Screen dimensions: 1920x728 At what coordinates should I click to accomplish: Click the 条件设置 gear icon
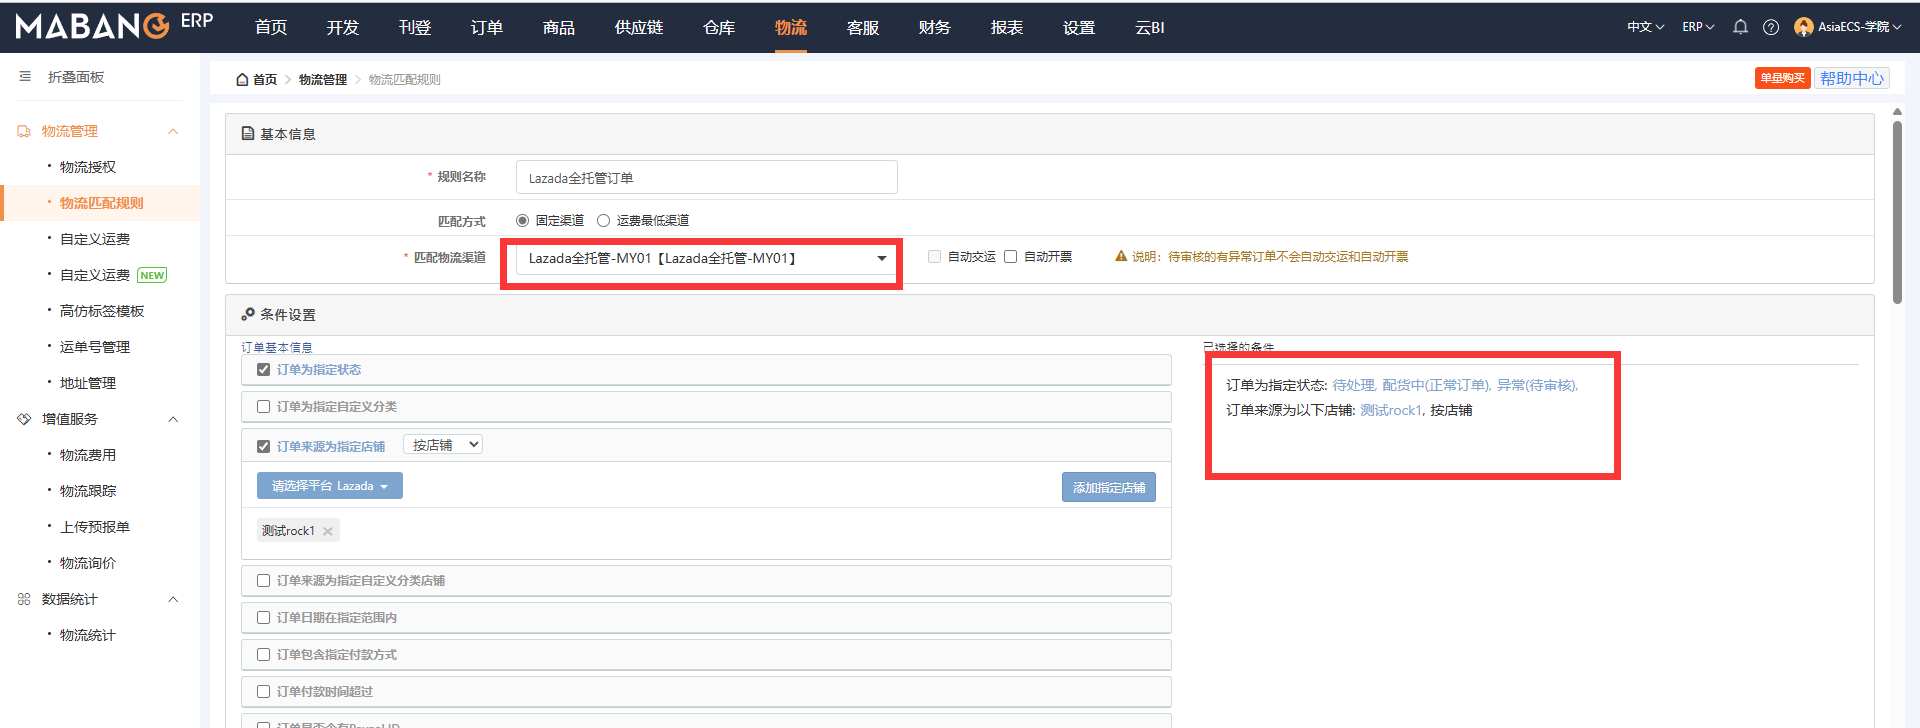tap(248, 314)
